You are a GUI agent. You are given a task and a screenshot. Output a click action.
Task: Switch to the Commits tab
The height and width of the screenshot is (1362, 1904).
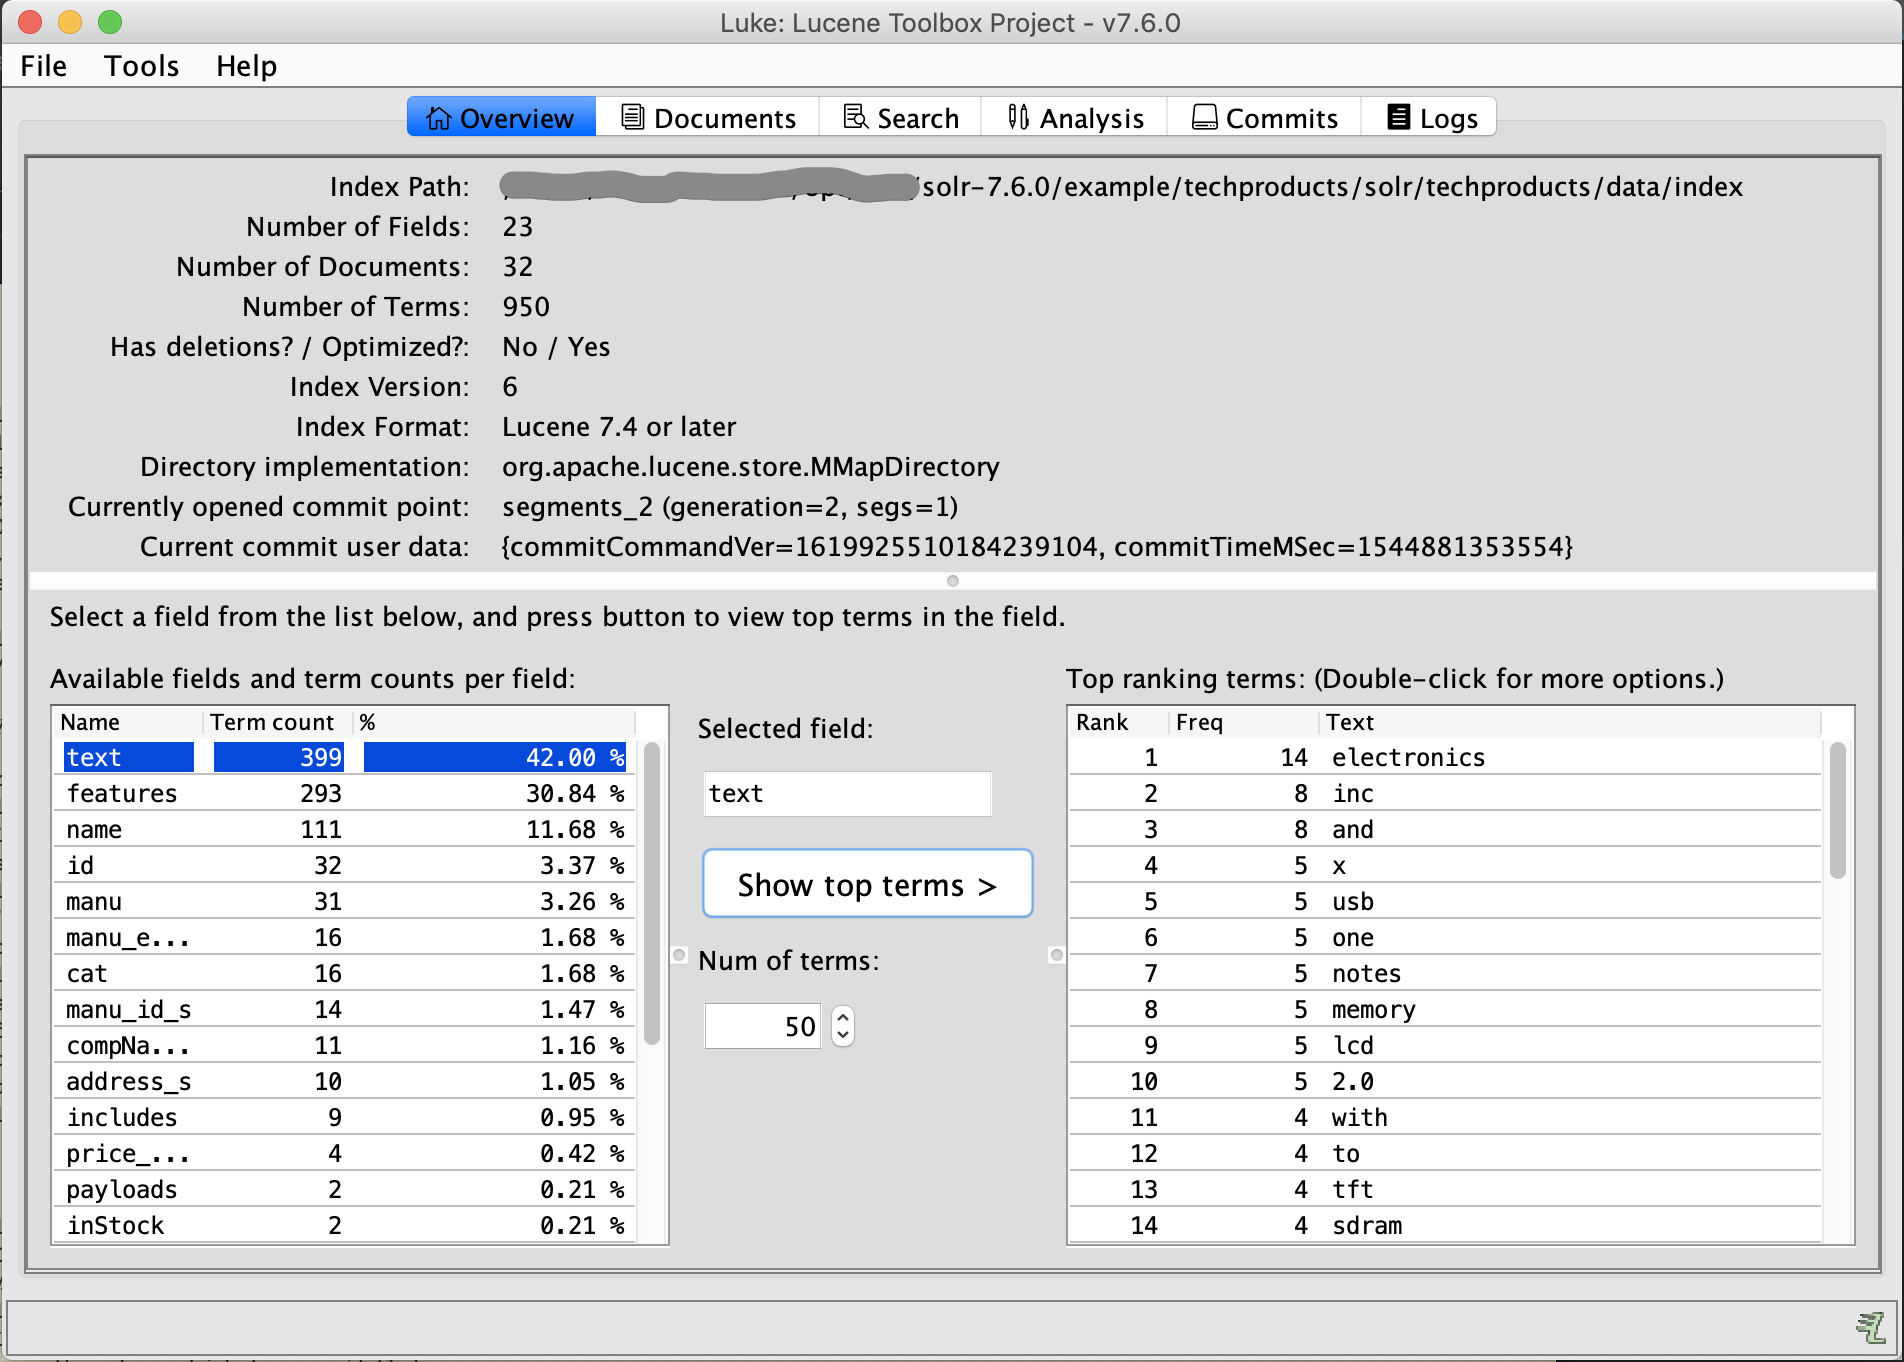coord(1264,118)
